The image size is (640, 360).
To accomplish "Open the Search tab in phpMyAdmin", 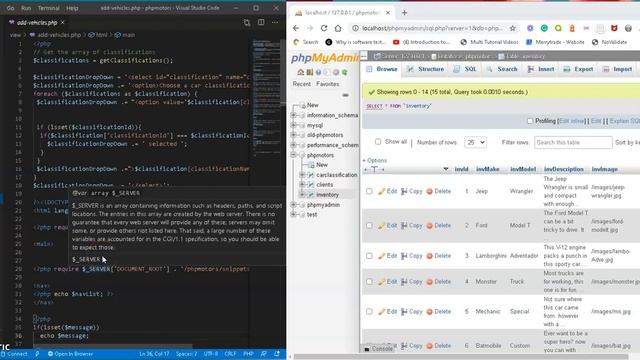I will (502, 69).
